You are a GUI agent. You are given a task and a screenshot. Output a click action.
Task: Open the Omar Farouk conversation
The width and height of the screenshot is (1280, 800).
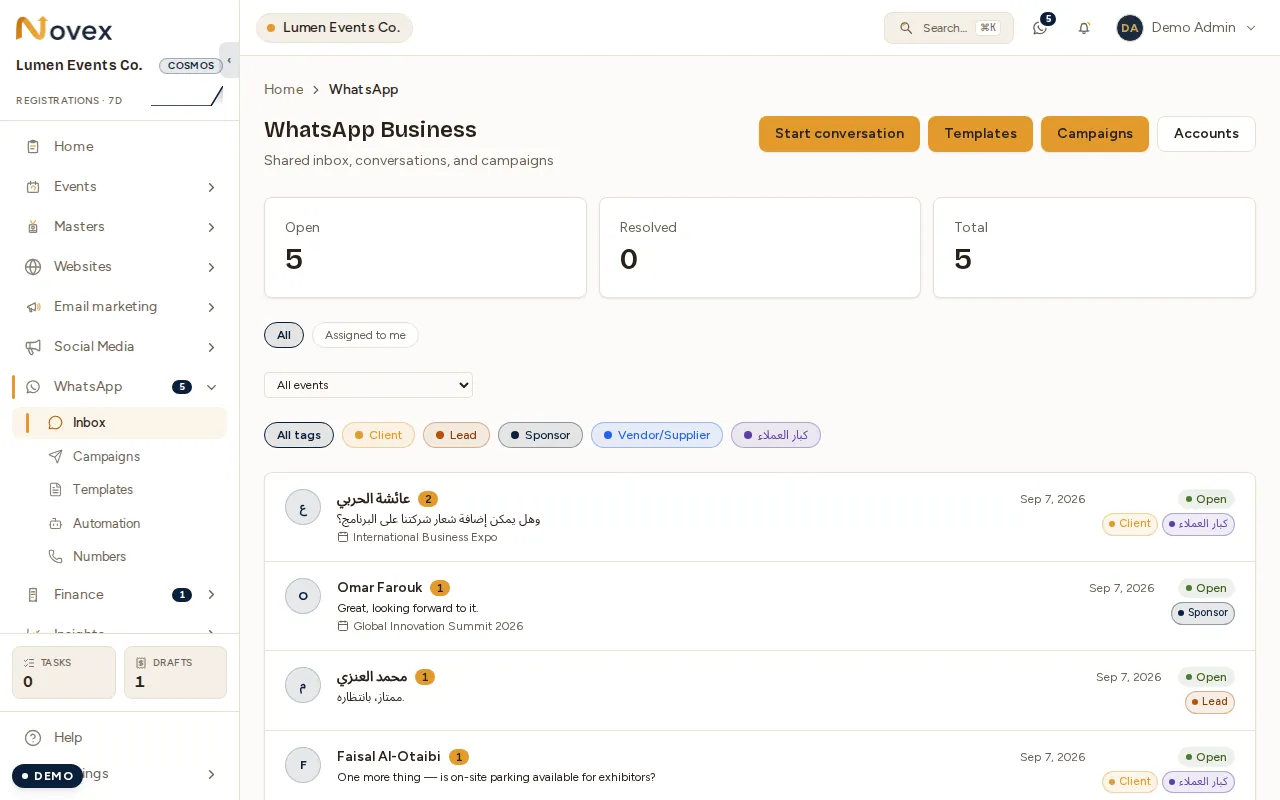760,606
